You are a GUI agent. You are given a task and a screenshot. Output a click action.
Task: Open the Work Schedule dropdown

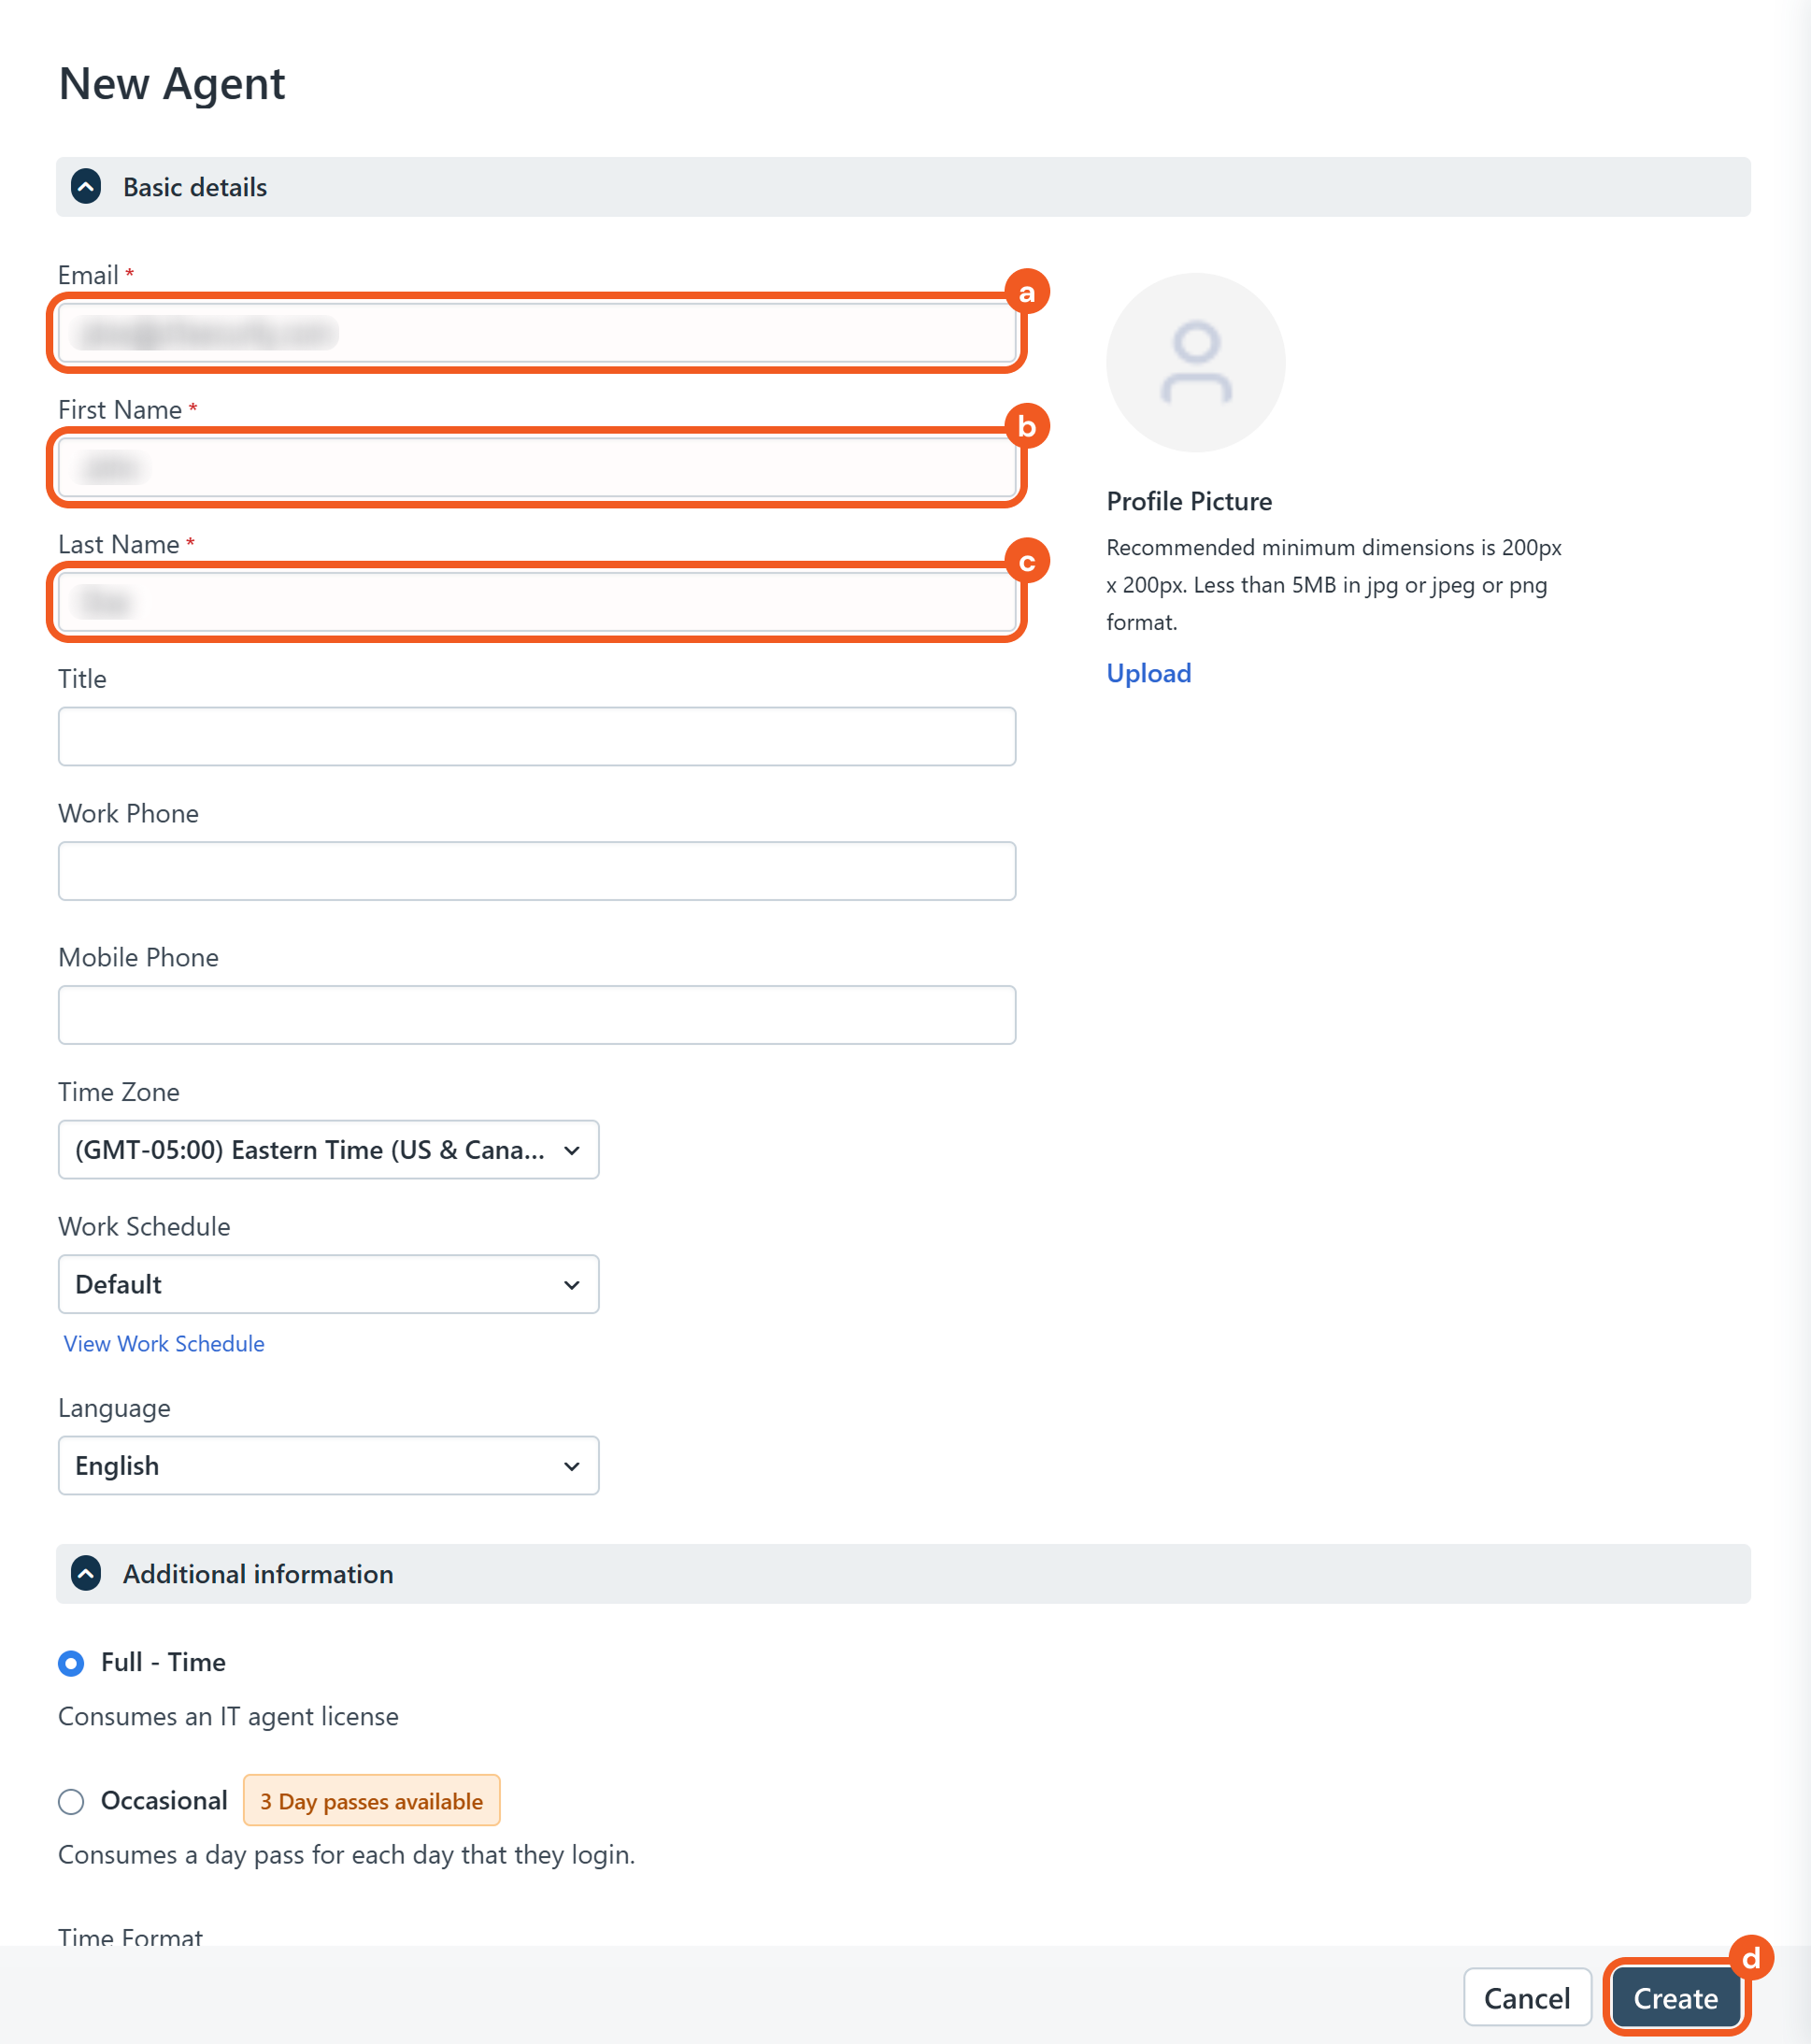coord(328,1284)
